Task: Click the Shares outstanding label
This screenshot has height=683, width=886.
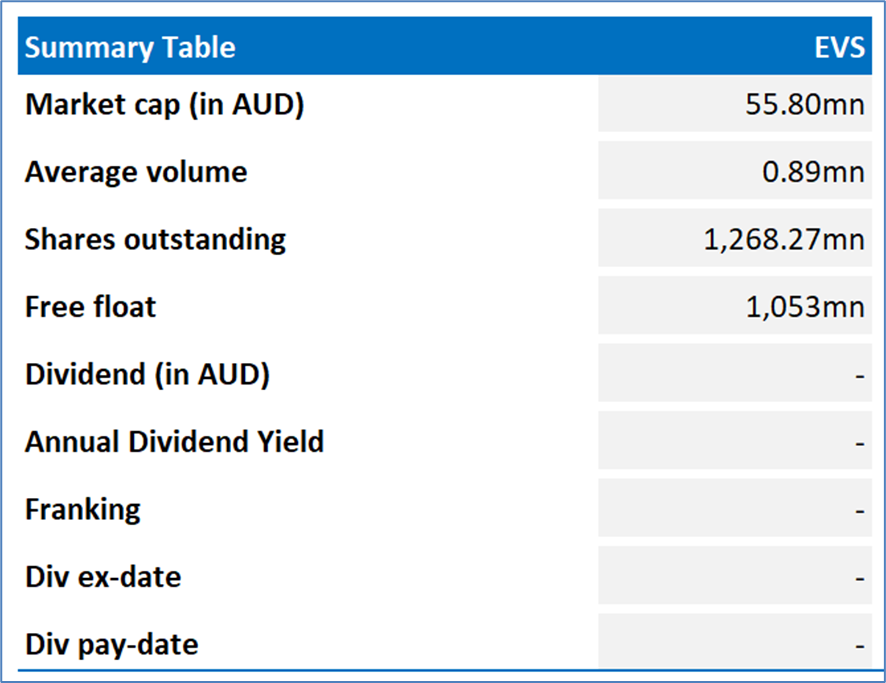Action: 155,240
